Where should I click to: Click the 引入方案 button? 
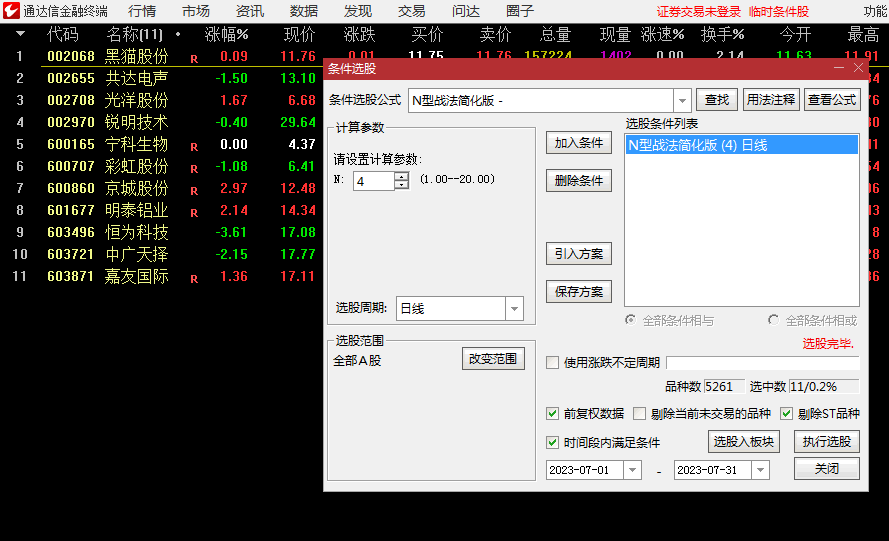(579, 253)
